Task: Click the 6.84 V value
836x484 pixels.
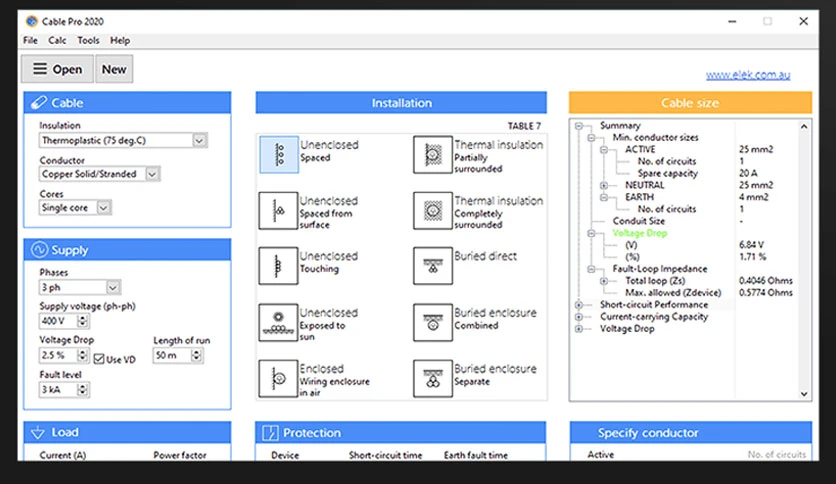Action: point(751,245)
